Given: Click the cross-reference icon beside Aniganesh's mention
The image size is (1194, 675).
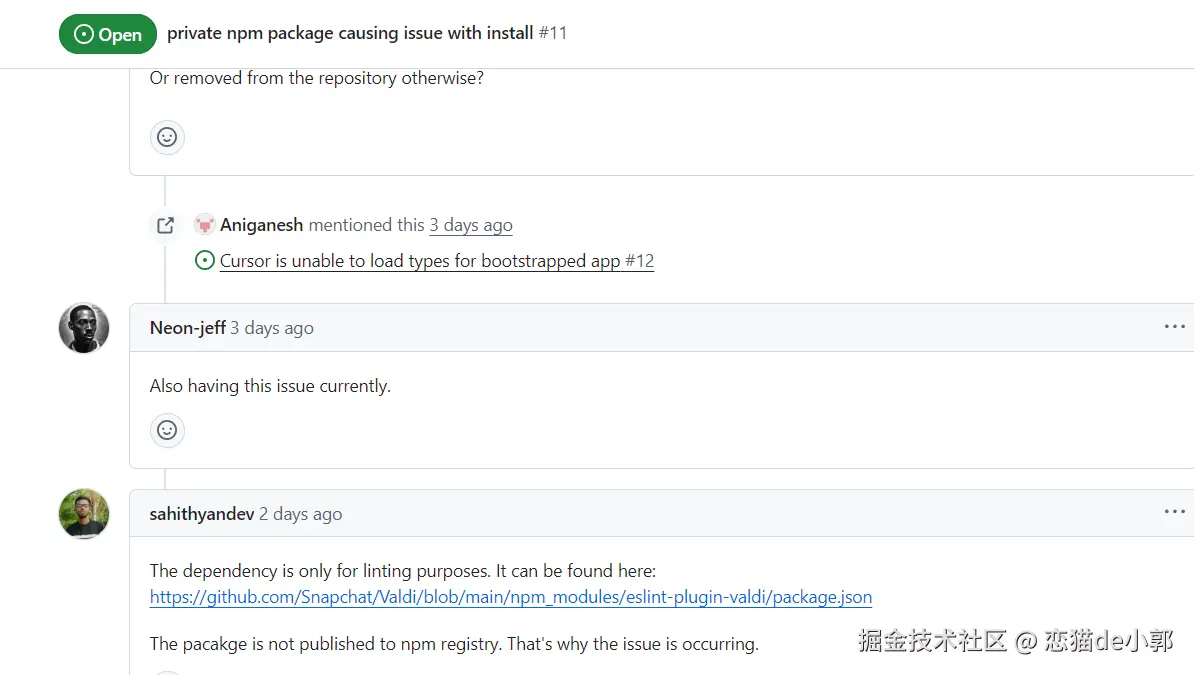Looking at the screenshot, I should (x=166, y=225).
